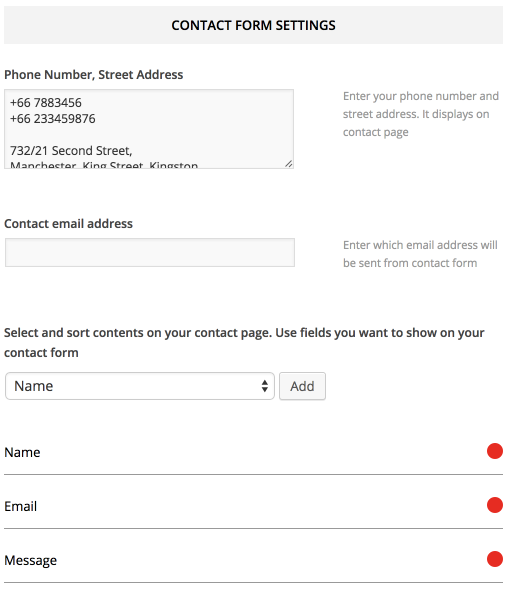The width and height of the screenshot is (510, 589).
Task: Select the Message row in the fields list
Action: [x=253, y=560]
